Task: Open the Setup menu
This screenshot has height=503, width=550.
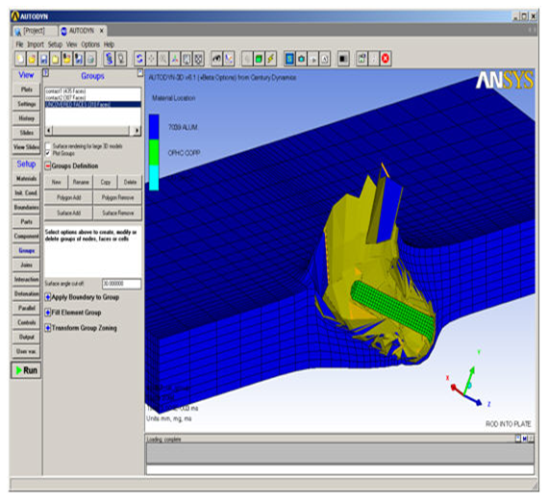Action: 55,45
